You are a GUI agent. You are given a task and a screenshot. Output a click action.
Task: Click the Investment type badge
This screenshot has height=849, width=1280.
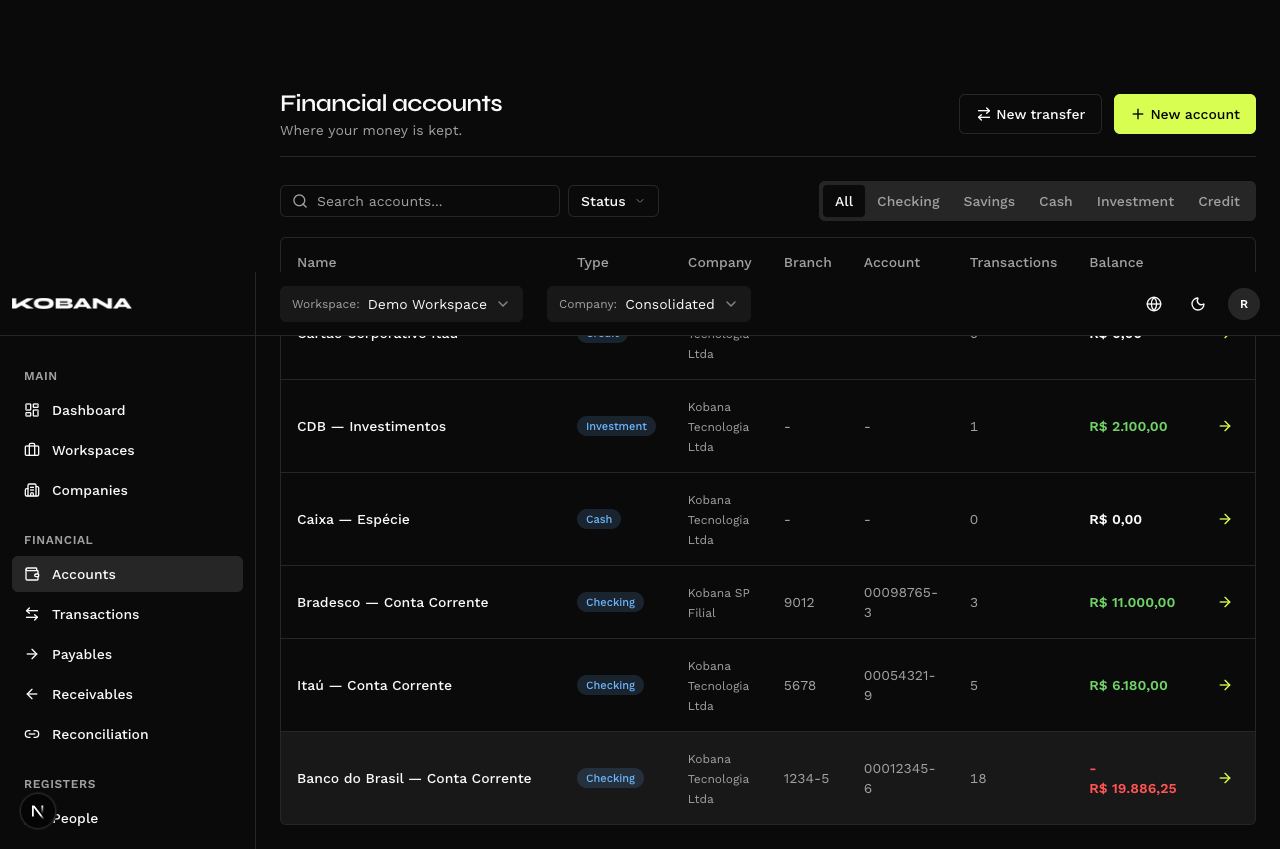616,426
